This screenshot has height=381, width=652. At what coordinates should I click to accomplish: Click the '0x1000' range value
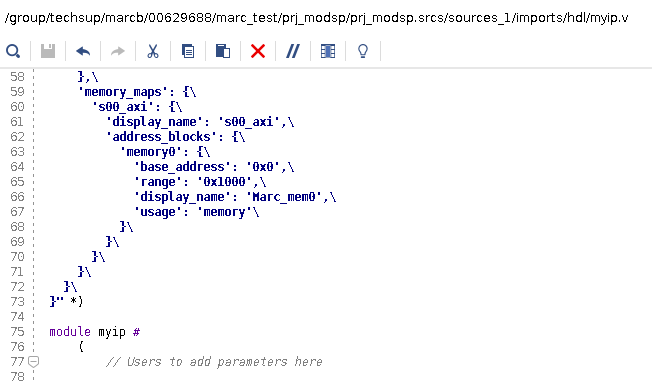click(225, 182)
